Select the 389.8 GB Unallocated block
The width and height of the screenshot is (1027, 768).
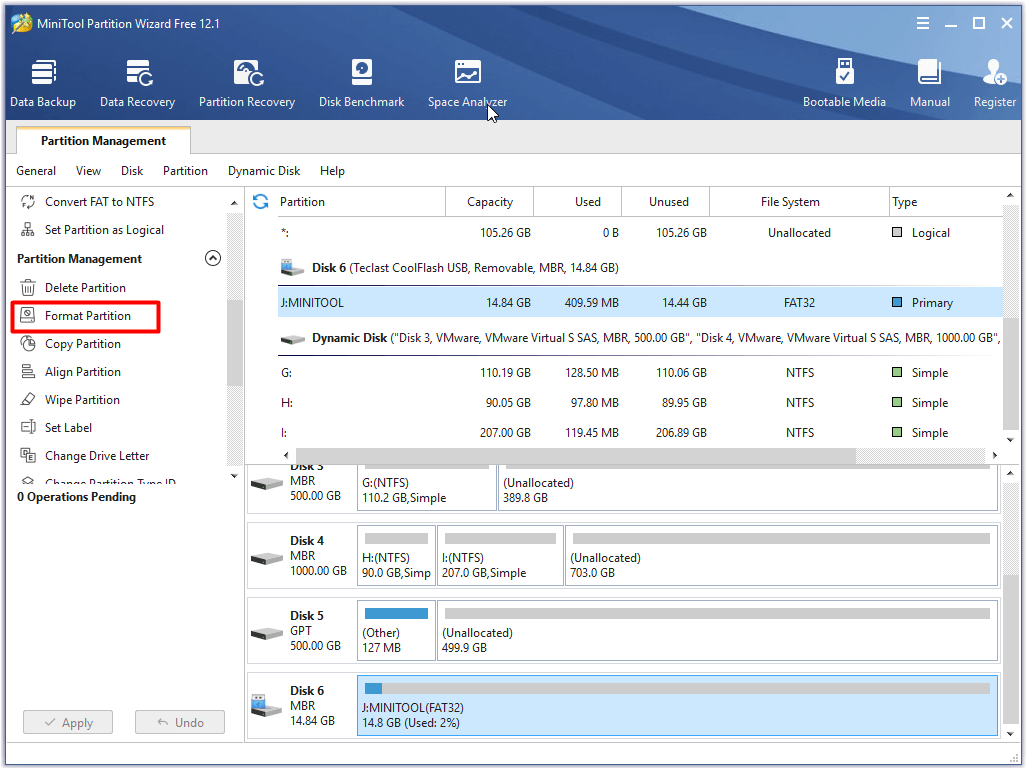pyautogui.click(x=748, y=488)
